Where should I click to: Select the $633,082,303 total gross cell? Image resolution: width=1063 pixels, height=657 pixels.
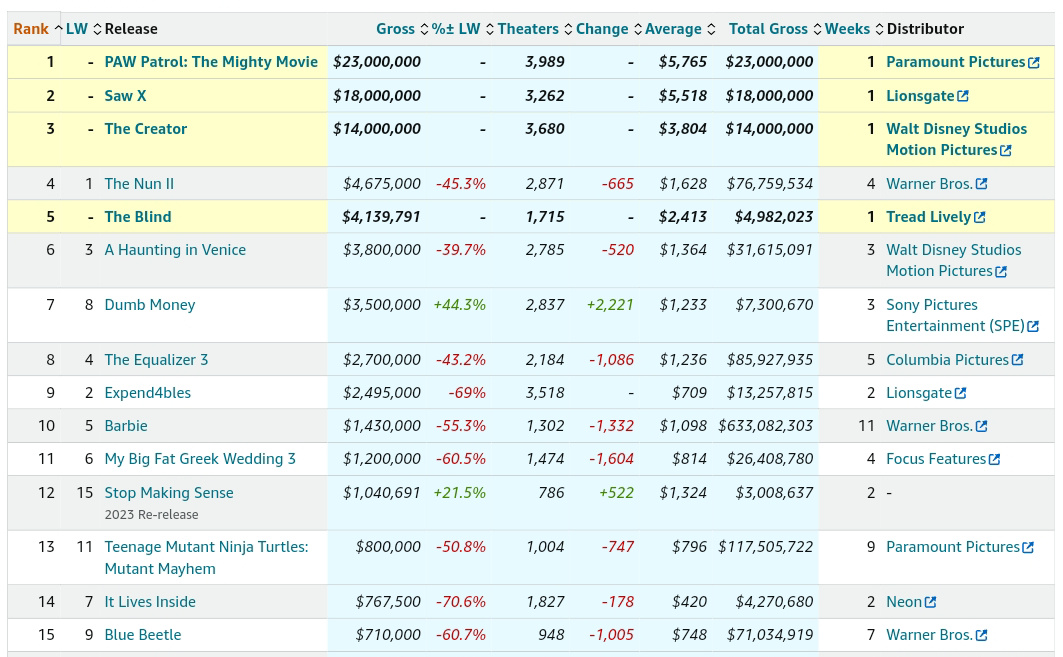coord(765,426)
